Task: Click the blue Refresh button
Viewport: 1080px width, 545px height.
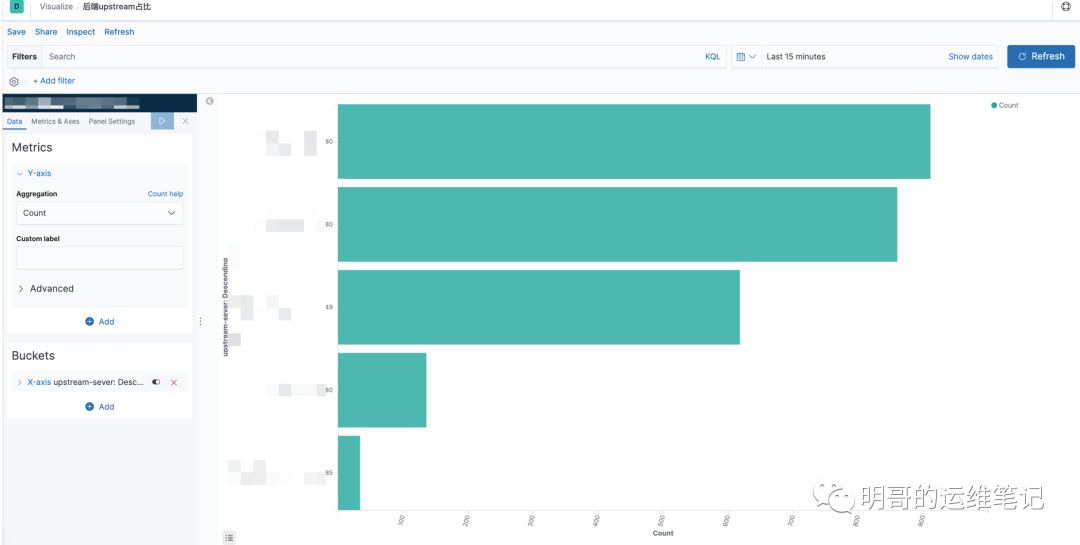Action: pos(1041,56)
